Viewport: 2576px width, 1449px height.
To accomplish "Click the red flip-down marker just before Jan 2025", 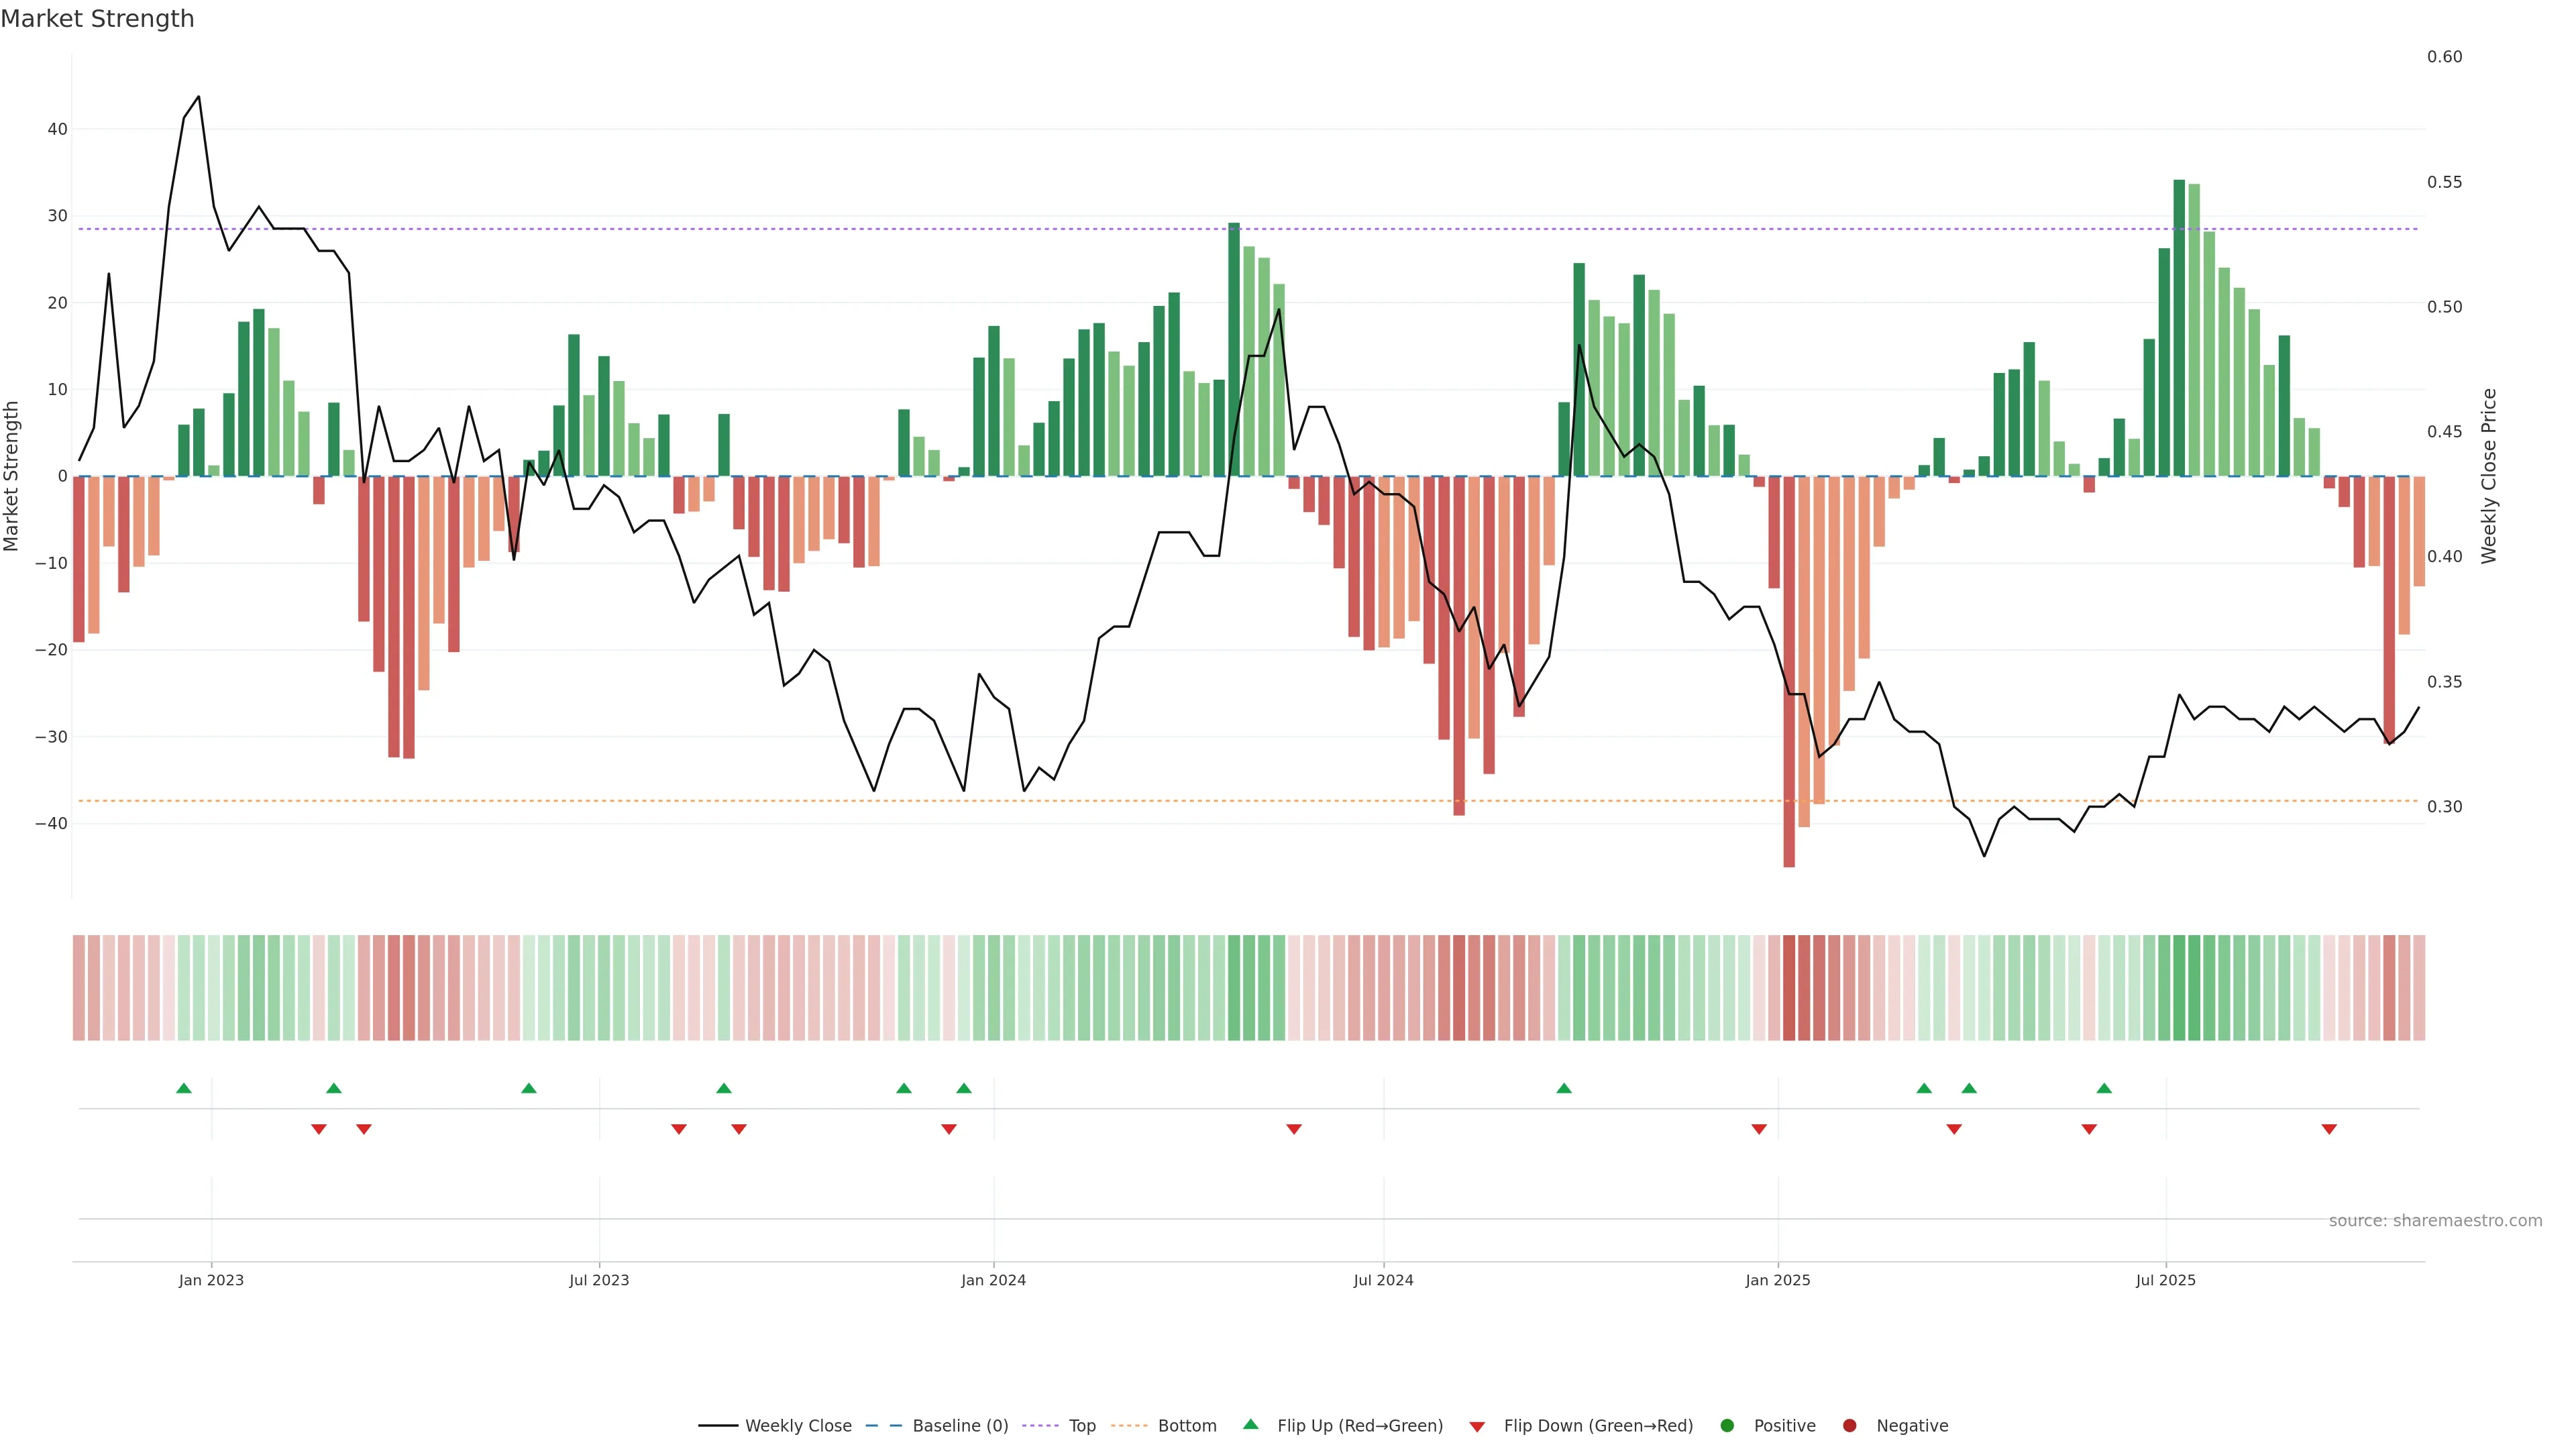I will pyautogui.click(x=1759, y=1129).
